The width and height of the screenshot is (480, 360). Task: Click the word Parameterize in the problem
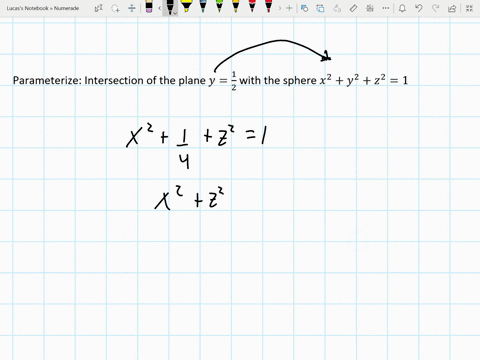click(46, 80)
